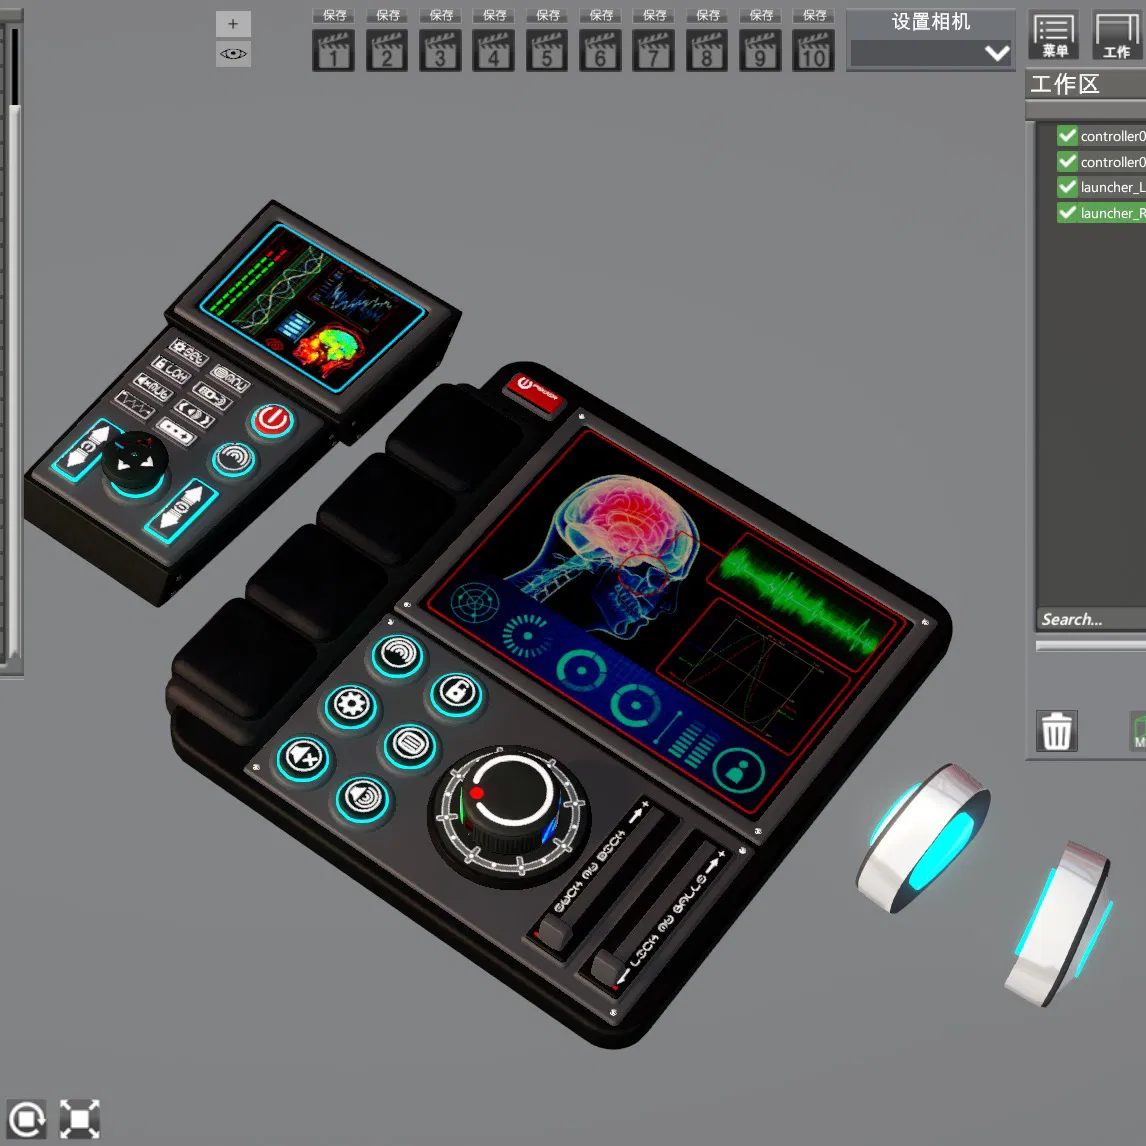Select camera slot 1 clapperboard icon
Image resolution: width=1146 pixels, height=1146 pixels.
pyautogui.click(x=333, y=50)
